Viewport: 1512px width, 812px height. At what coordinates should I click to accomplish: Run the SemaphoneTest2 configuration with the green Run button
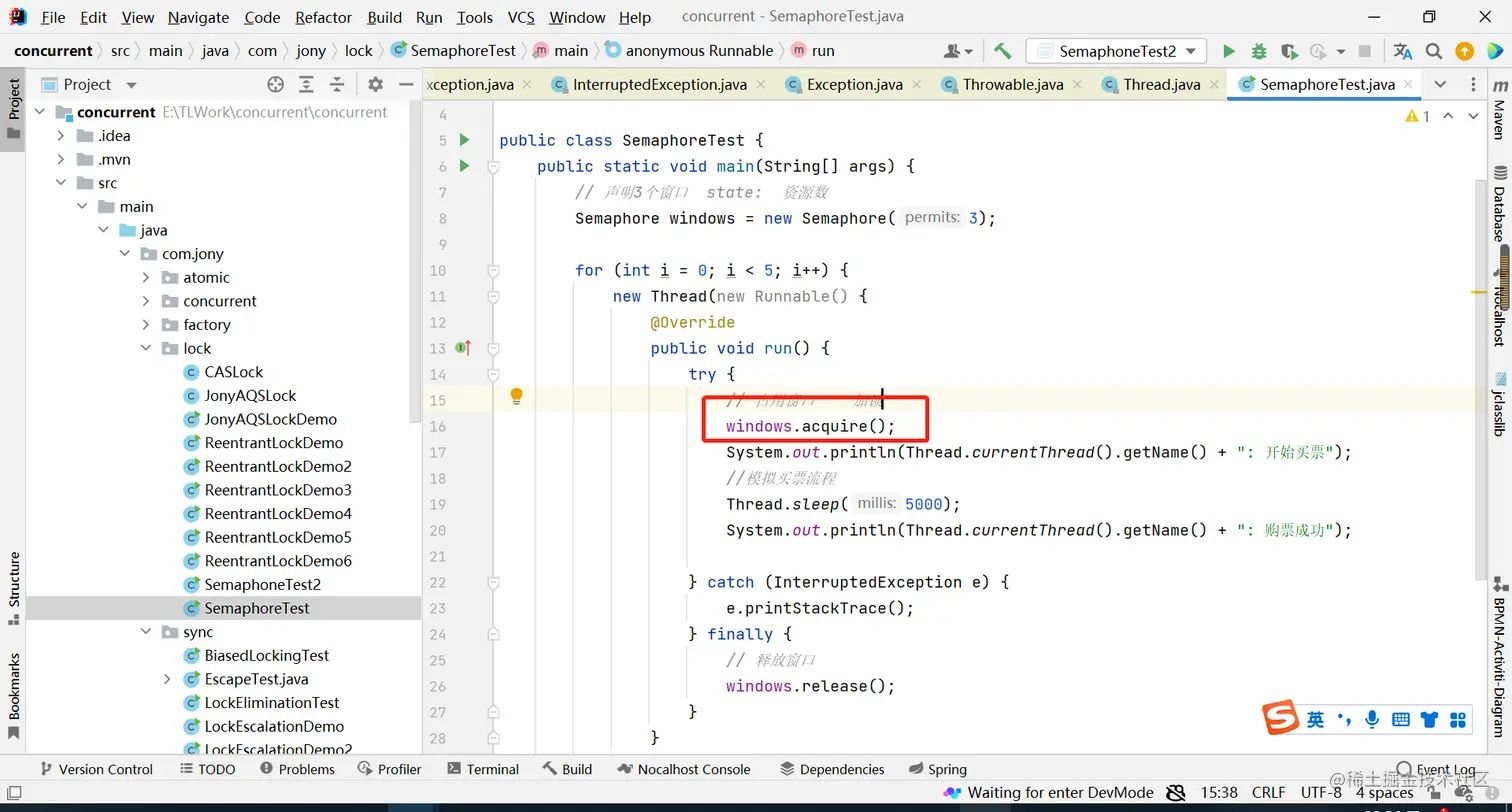click(1229, 51)
